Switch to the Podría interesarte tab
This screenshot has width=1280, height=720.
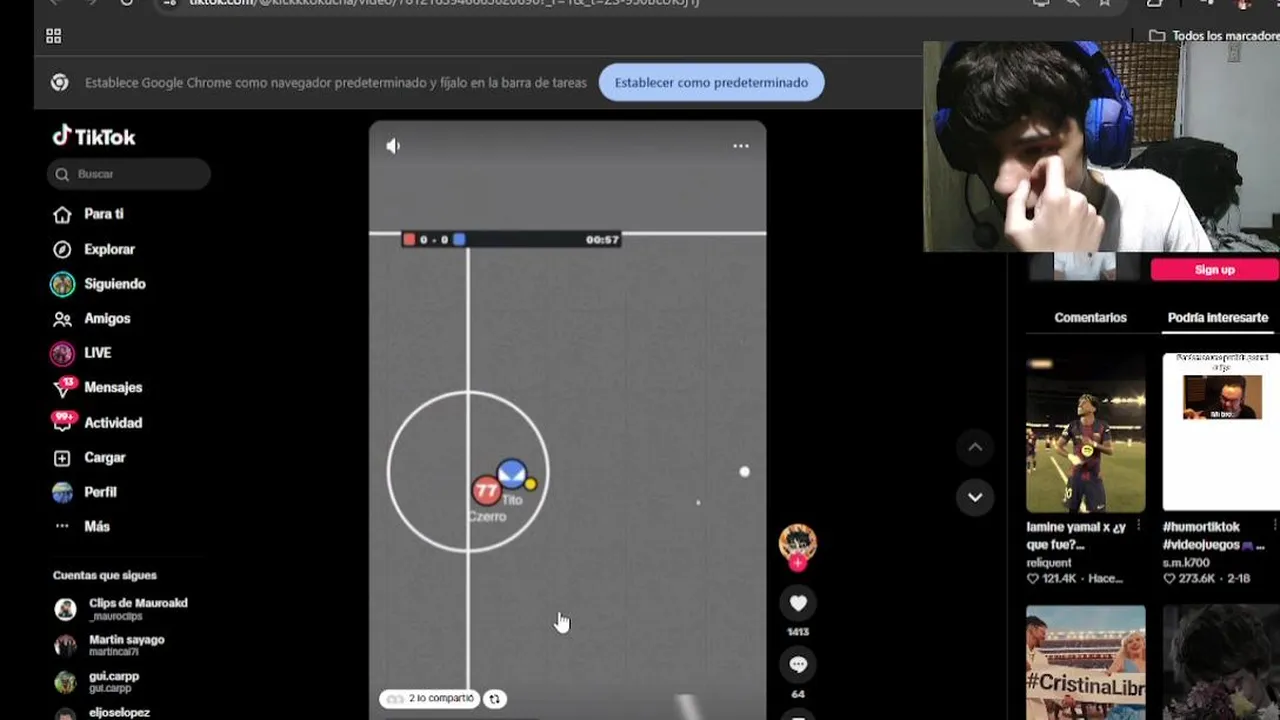click(x=1218, y=317)
